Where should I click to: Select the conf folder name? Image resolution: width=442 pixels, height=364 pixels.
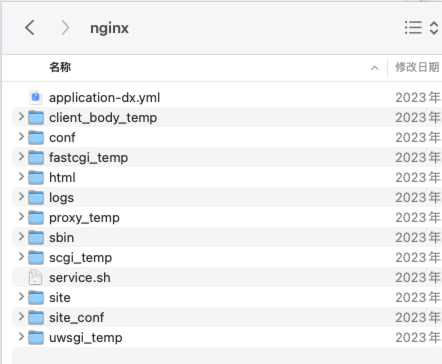tap(62, 137)
